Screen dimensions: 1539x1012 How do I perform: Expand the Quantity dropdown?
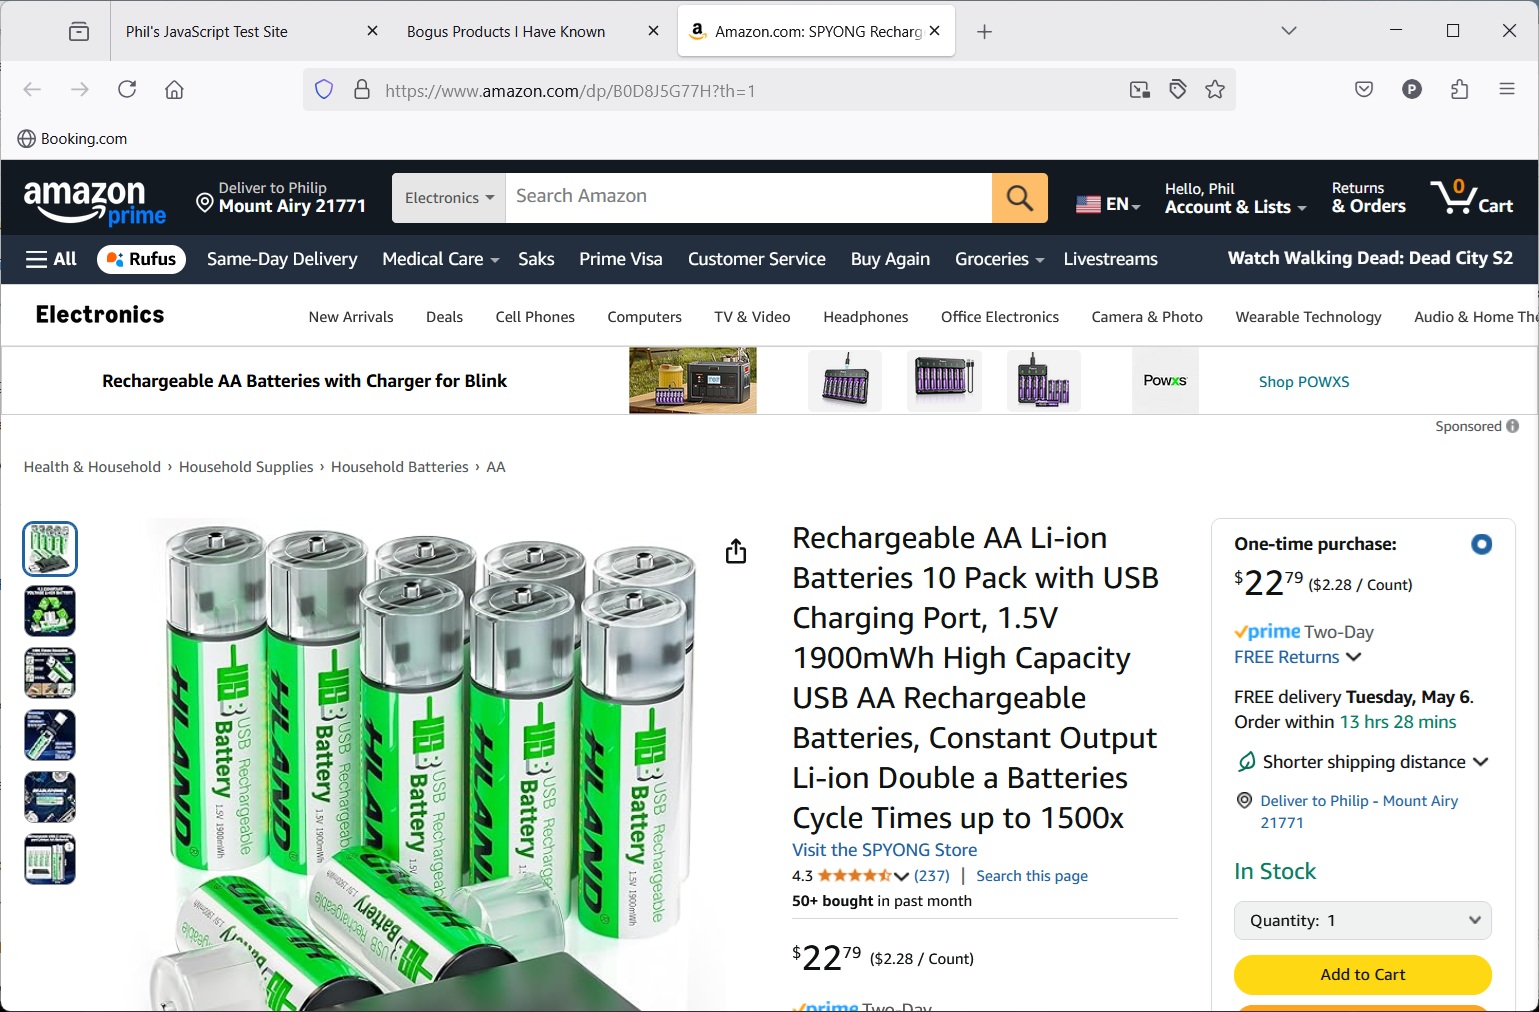click(1362, 920)
